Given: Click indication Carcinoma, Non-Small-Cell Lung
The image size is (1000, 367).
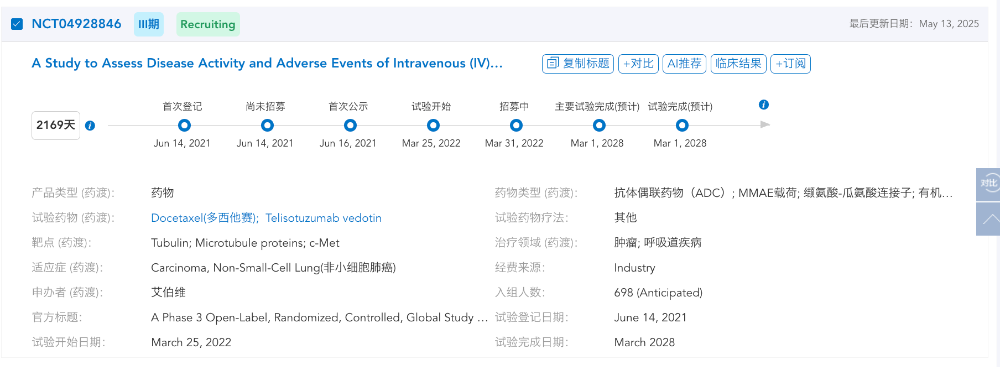Looking at the screenshot, I should 274,267.
